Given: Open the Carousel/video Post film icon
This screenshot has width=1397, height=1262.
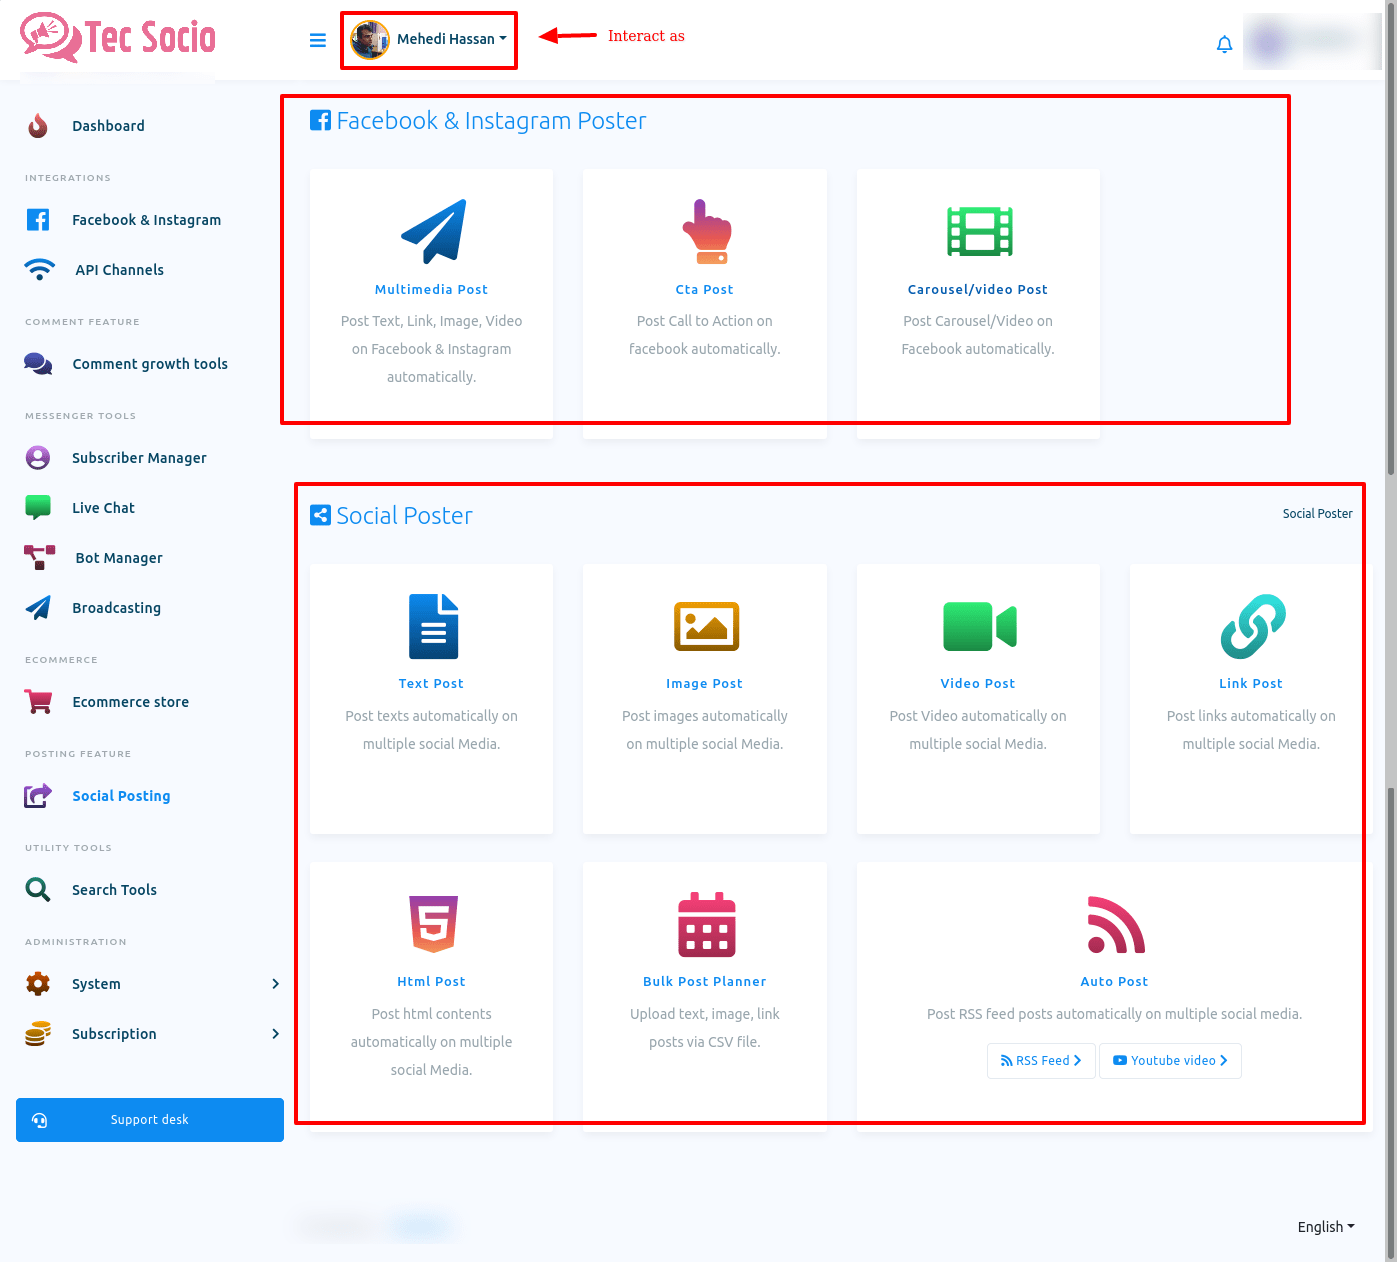Looking at the screenshot, I should [979, 231].
